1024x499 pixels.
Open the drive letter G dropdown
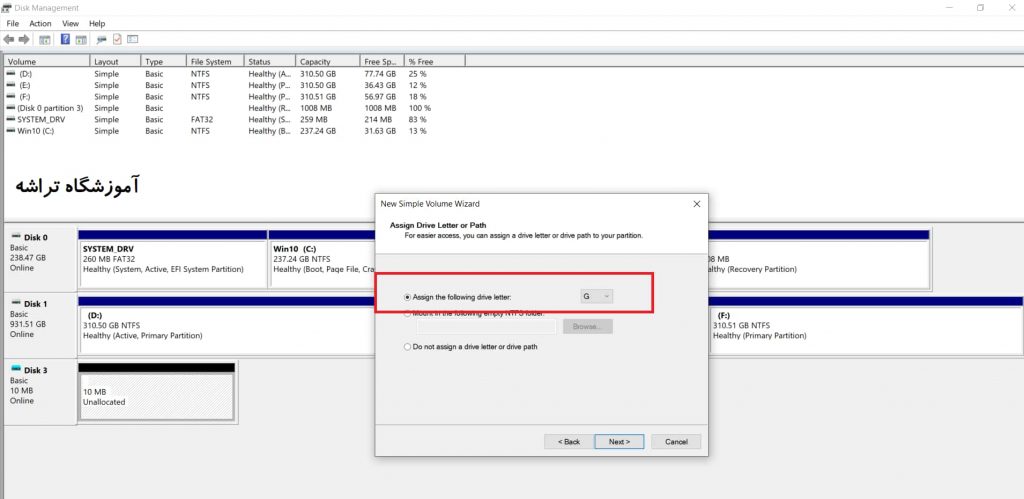[x=597, y=297]
